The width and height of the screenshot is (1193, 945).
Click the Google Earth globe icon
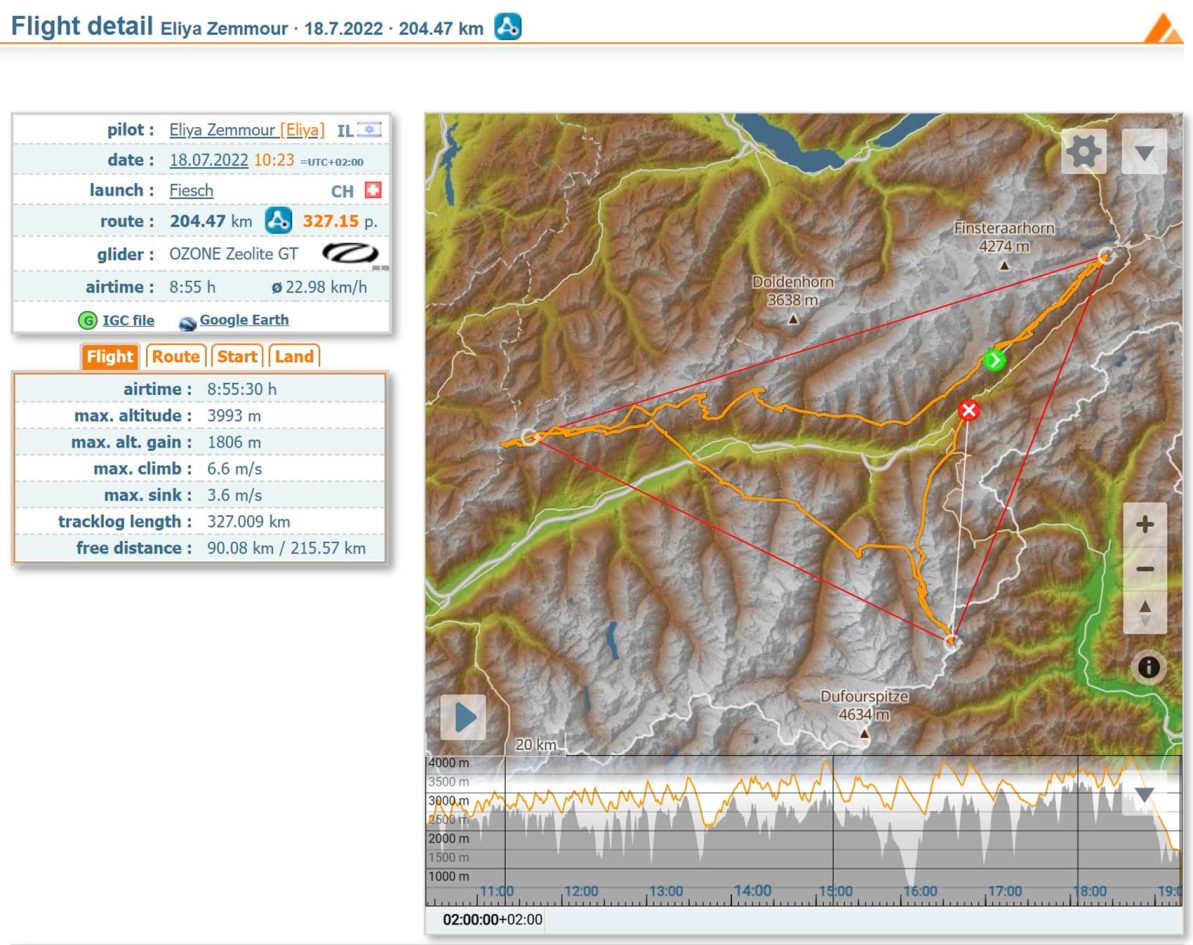tap(187, 322)
